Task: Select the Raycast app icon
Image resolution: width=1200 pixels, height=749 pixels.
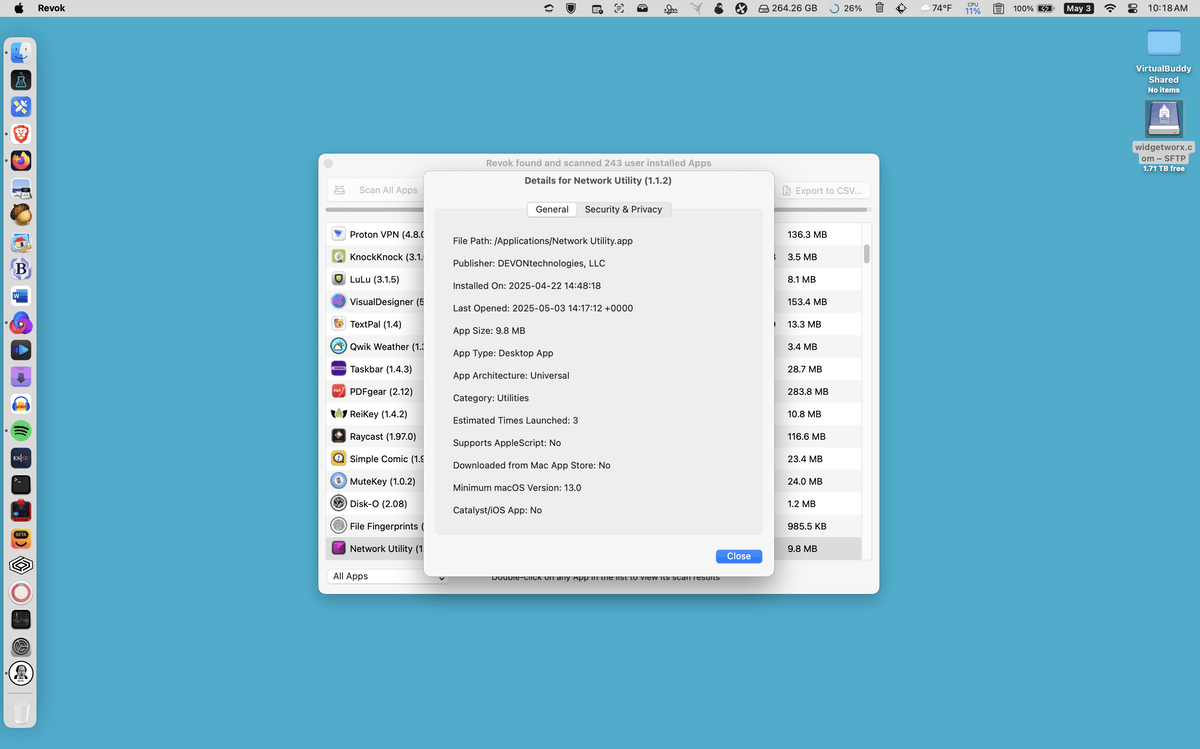Action: click(338, 436)
